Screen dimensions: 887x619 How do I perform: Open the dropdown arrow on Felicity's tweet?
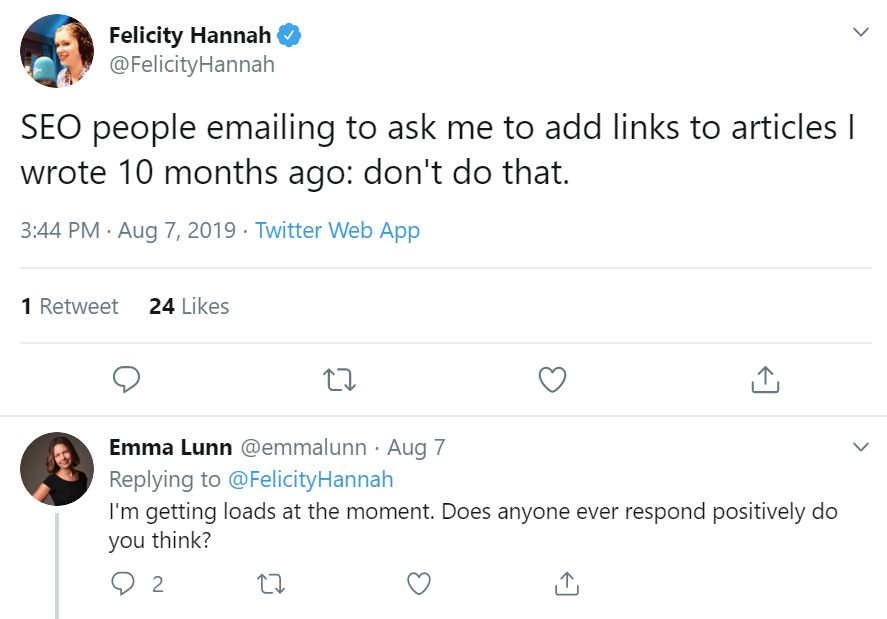point(860,32)
